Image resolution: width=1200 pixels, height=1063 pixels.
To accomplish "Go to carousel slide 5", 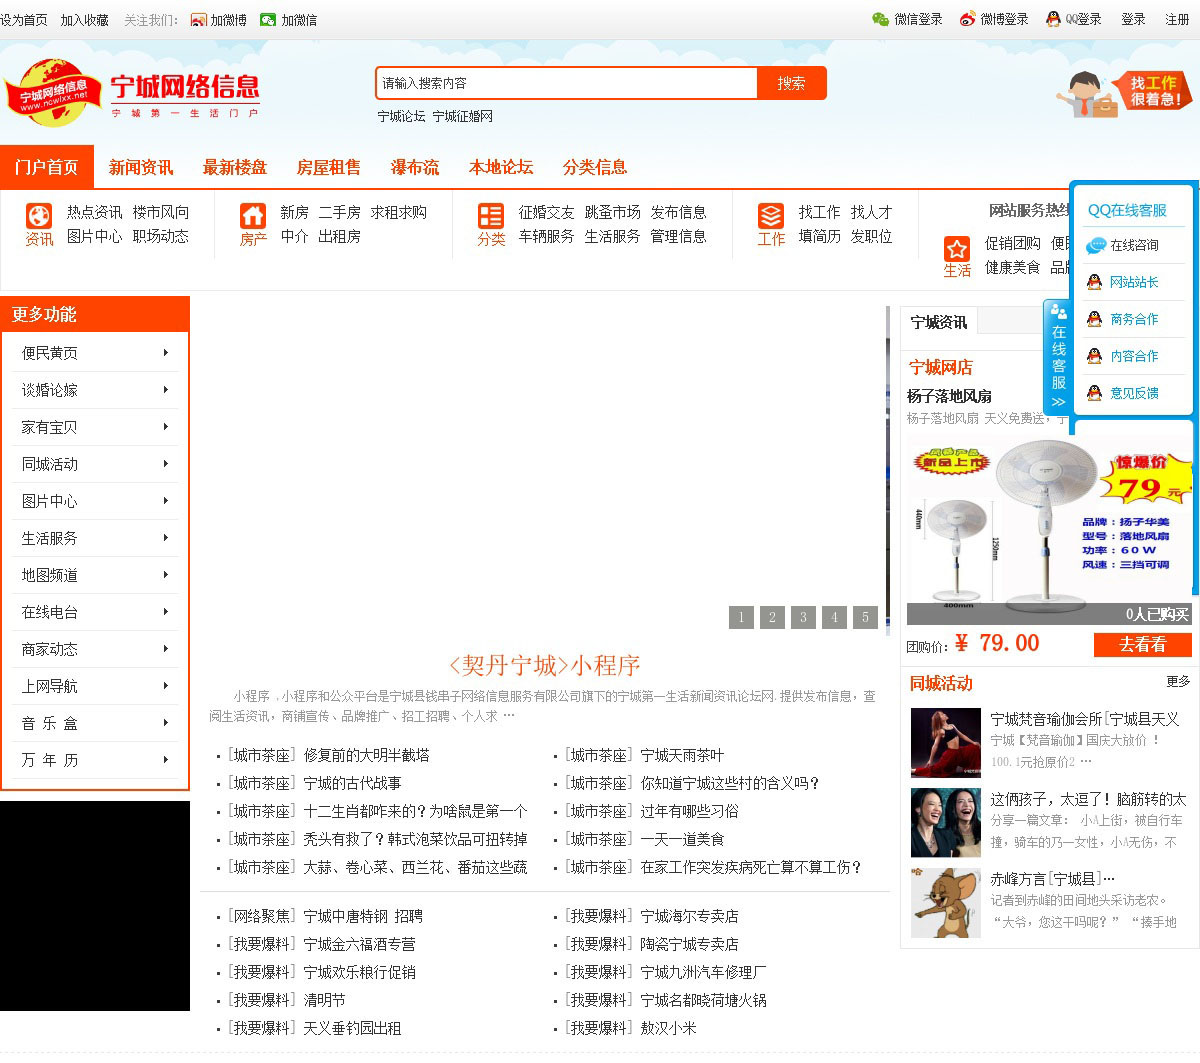I will (x=865, y=617).
